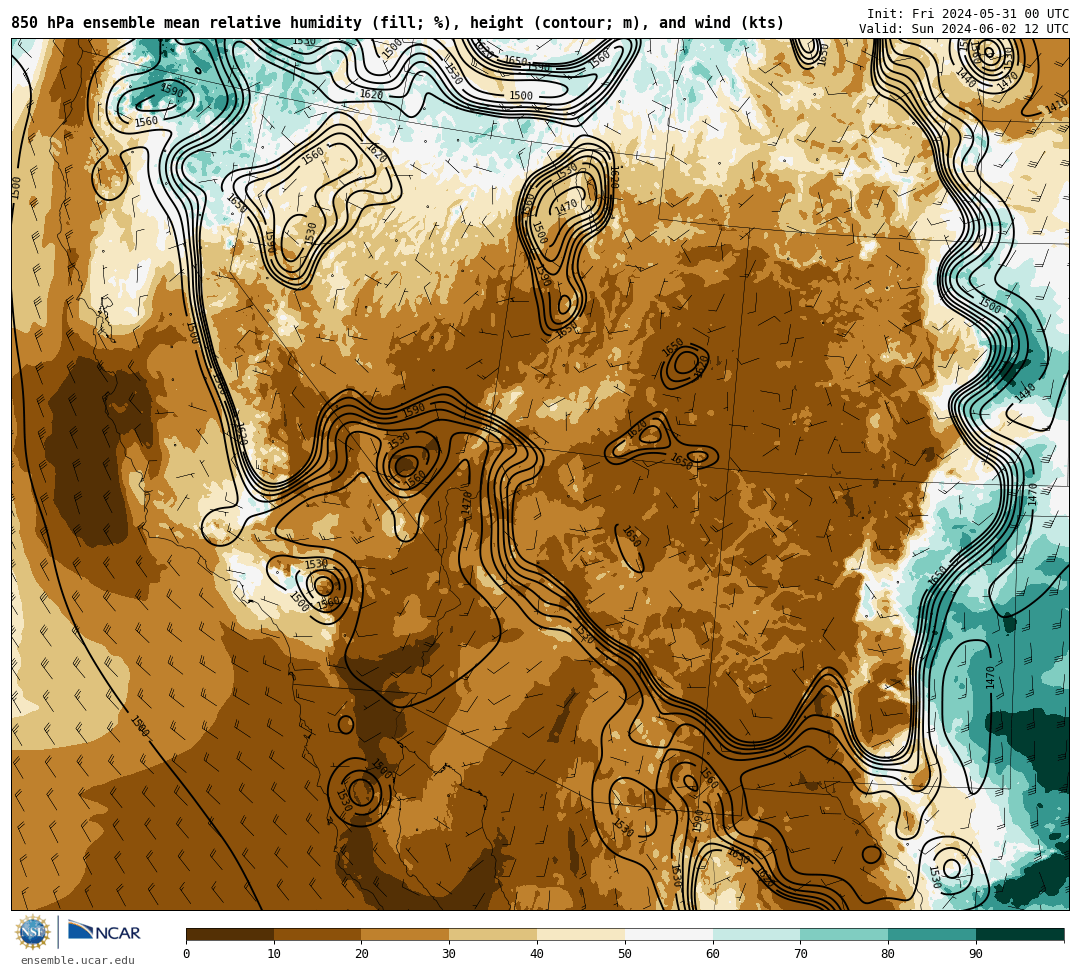The height and width of the screenshot is (973, 1080).
Task: Select the 0-10% dark brown colorbar segment
Action: point(230,934)
